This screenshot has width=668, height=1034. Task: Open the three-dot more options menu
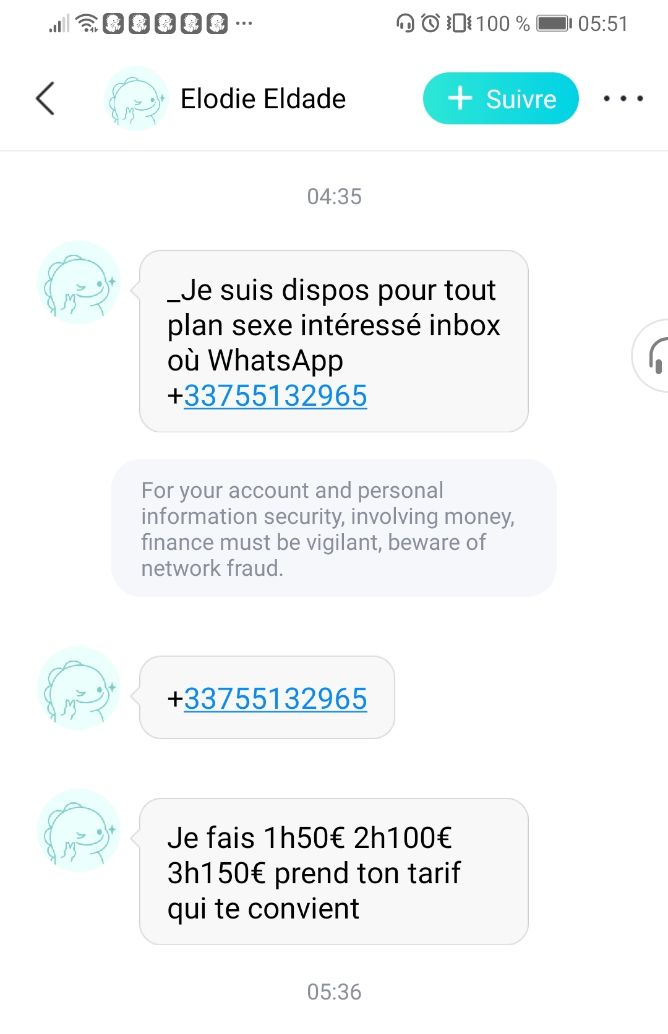coord(623,99)
